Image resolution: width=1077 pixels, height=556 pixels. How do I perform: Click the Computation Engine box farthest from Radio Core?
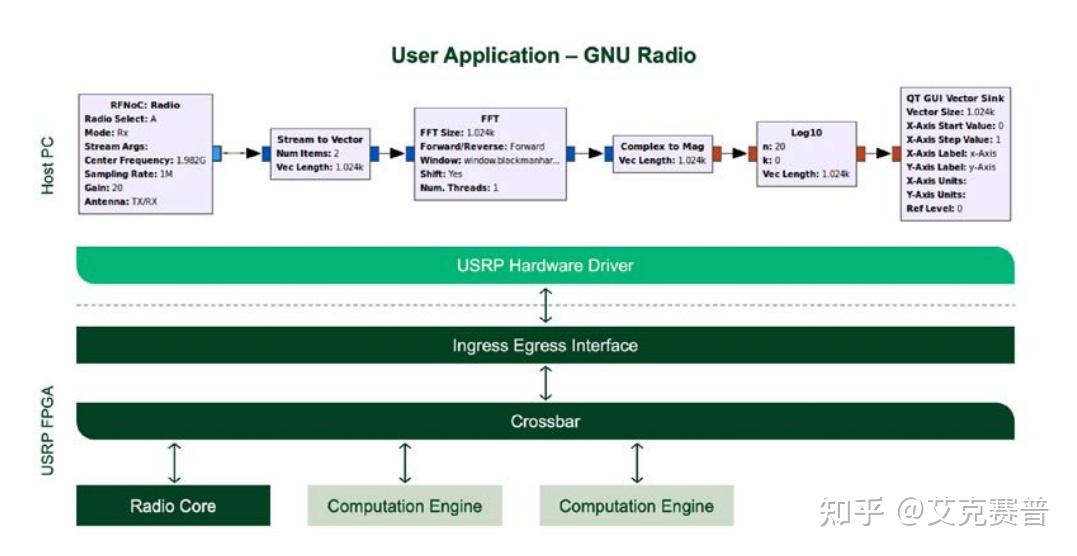[637, 506]
